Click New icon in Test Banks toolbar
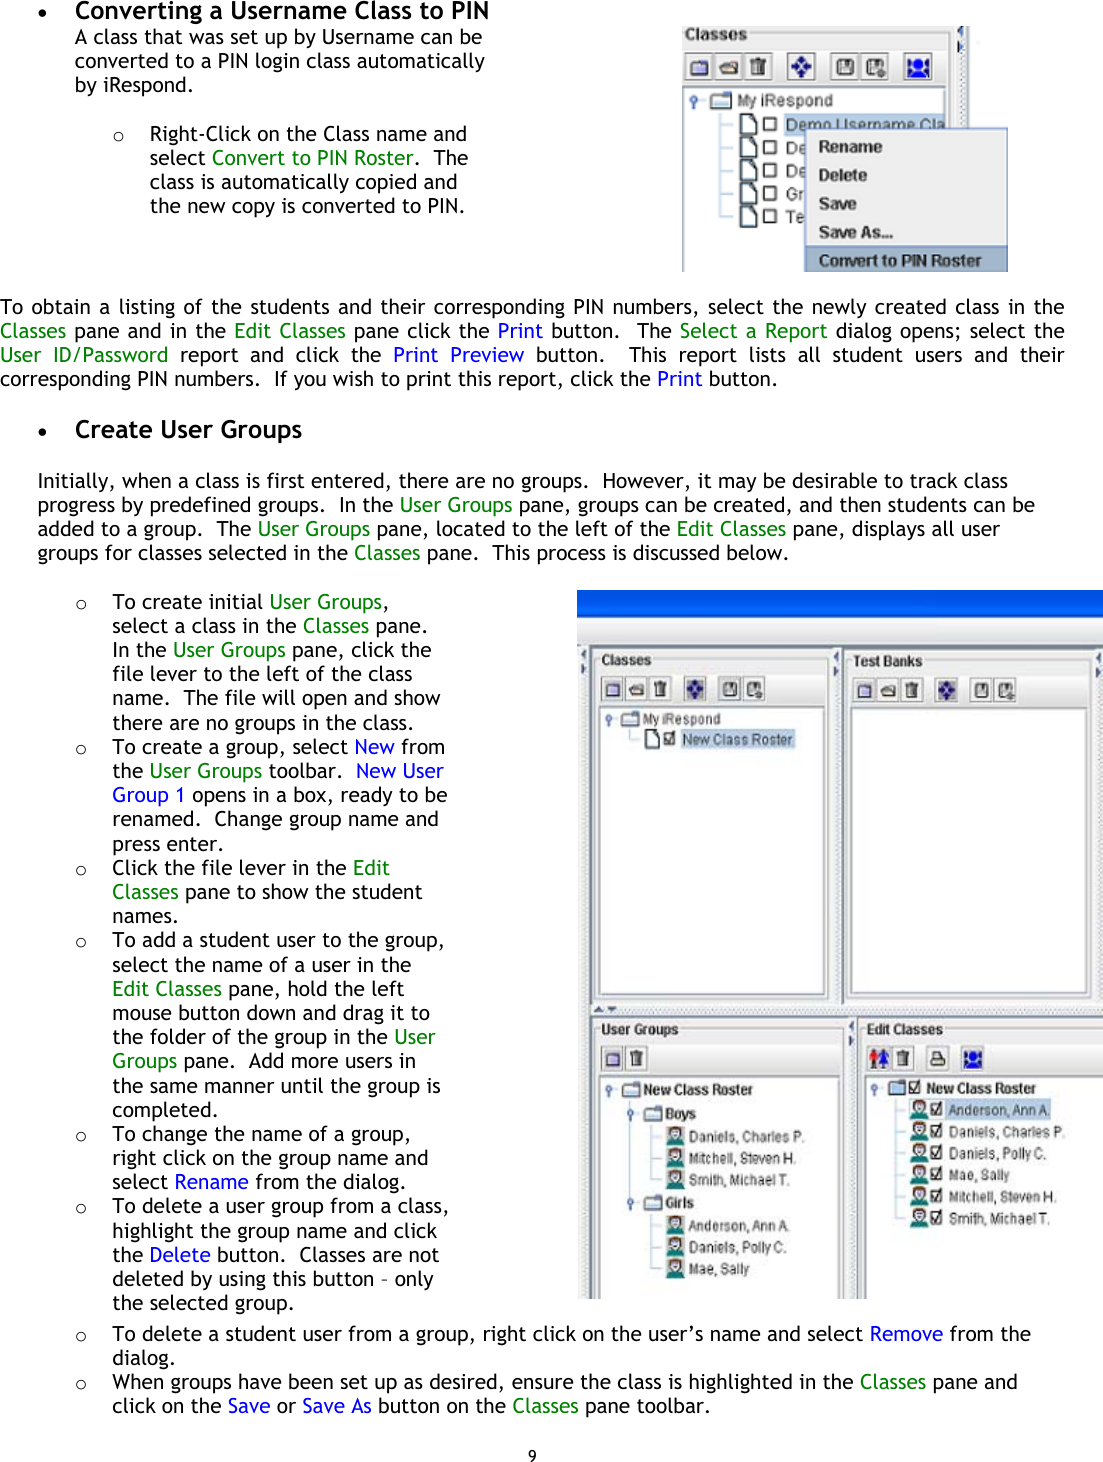 [865, 690]
